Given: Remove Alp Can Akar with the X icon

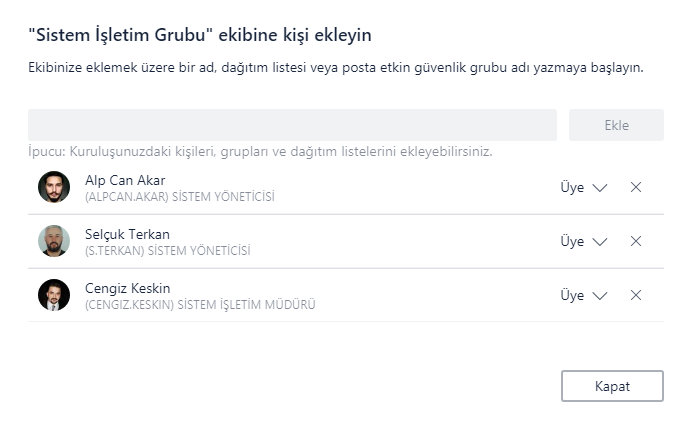Looking at the screenshot, I should pyautogui.click(x=636, y=187).
